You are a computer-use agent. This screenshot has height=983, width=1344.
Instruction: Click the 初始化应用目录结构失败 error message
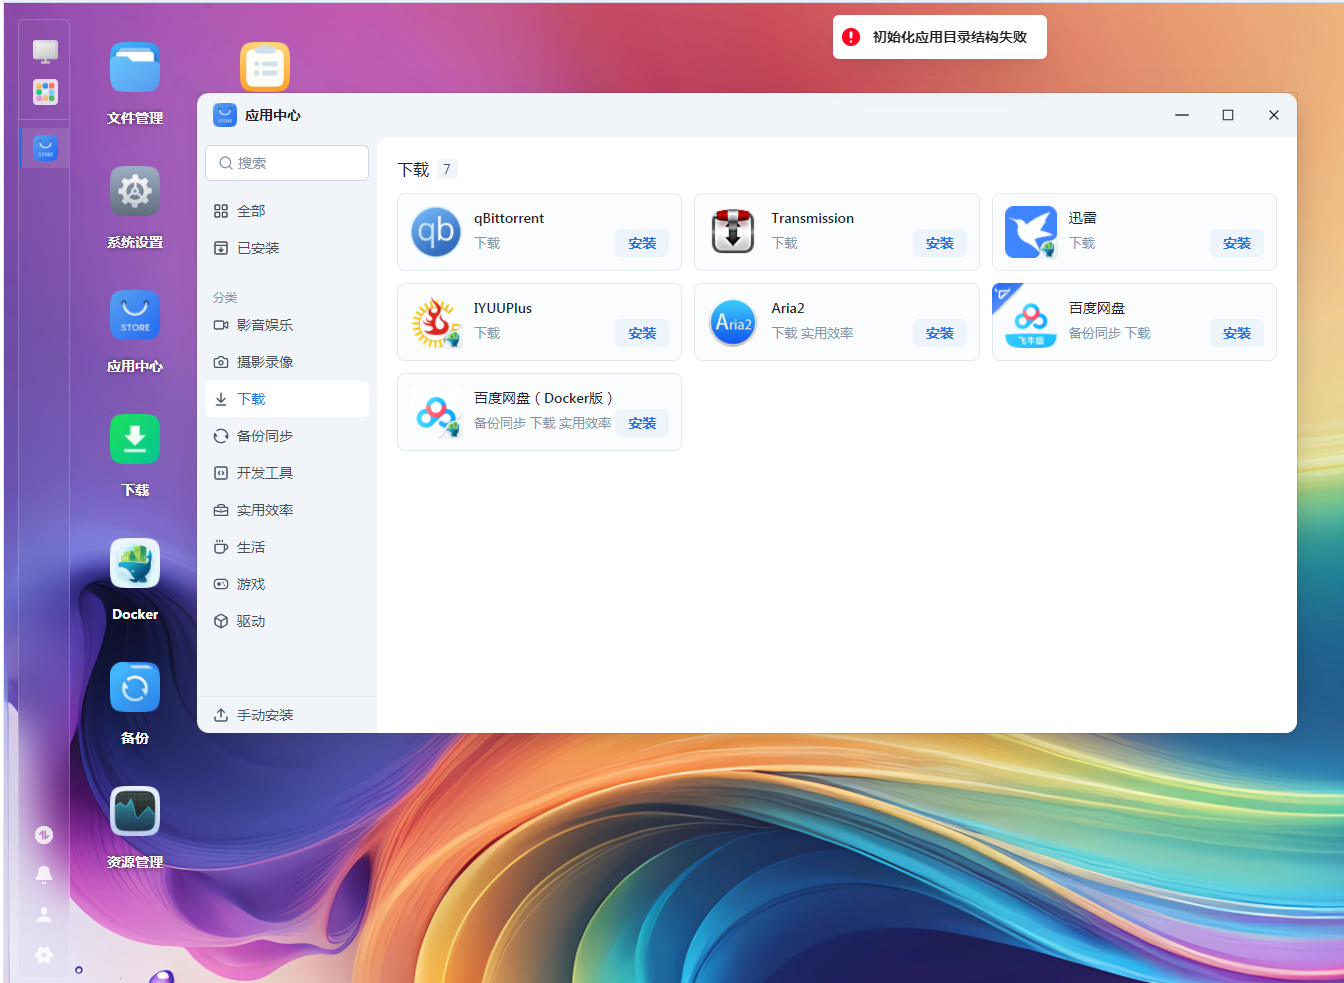point(950,37)
